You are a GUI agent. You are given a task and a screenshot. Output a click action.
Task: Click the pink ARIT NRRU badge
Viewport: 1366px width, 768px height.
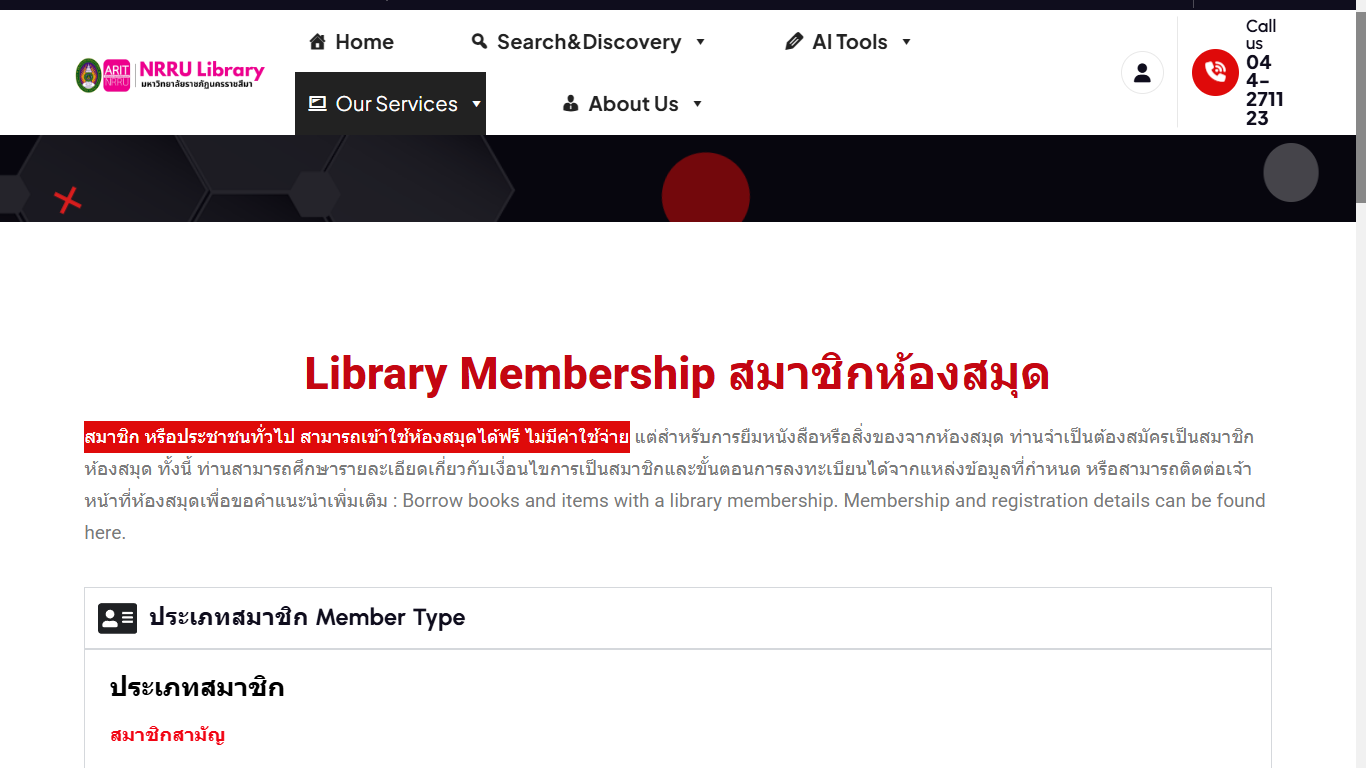tap(117, 74)
